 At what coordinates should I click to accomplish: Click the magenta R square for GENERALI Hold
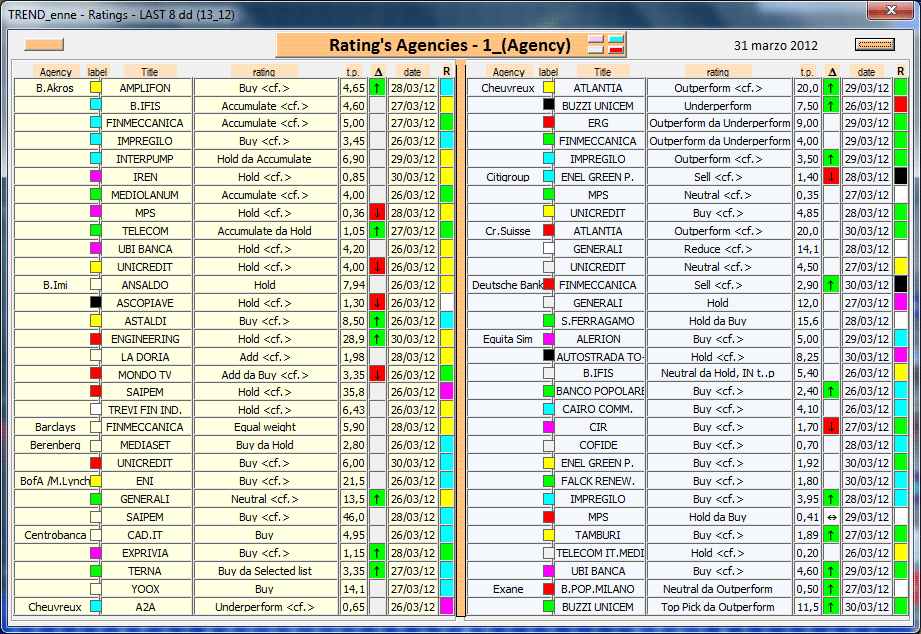(x=900, y=303)
